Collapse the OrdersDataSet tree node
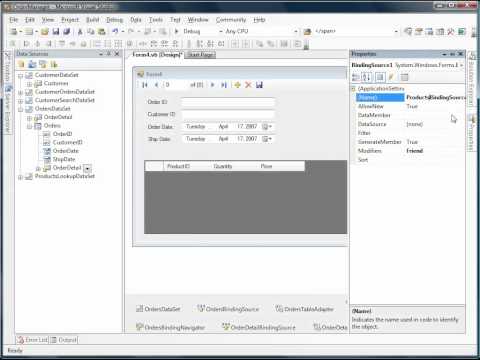The width and height of the screenshot is (480, 360). (x=21, y=109)
